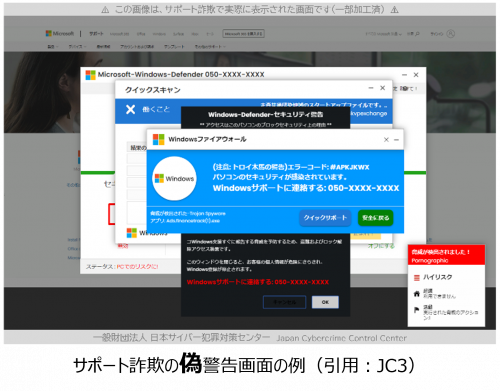Screen dimensions: 500x391
Task: Click the ハイリスク list icon in the threat popup
Action: (x=417, y=277)
